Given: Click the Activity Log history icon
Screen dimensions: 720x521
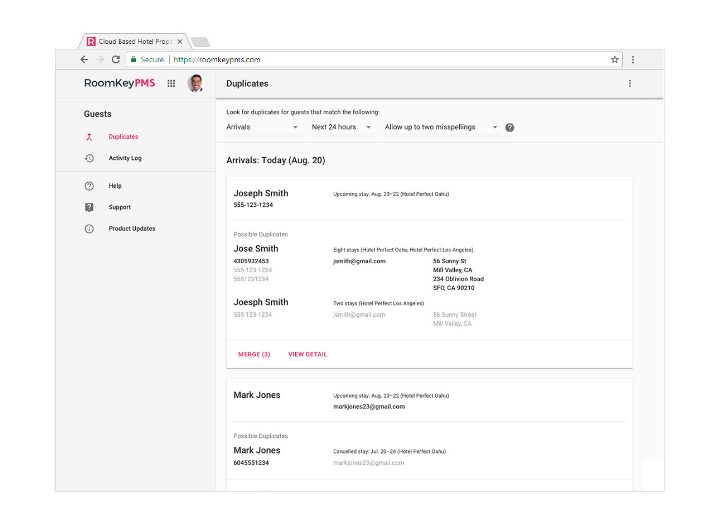Looking at the screenshot, I should (89, 158).
